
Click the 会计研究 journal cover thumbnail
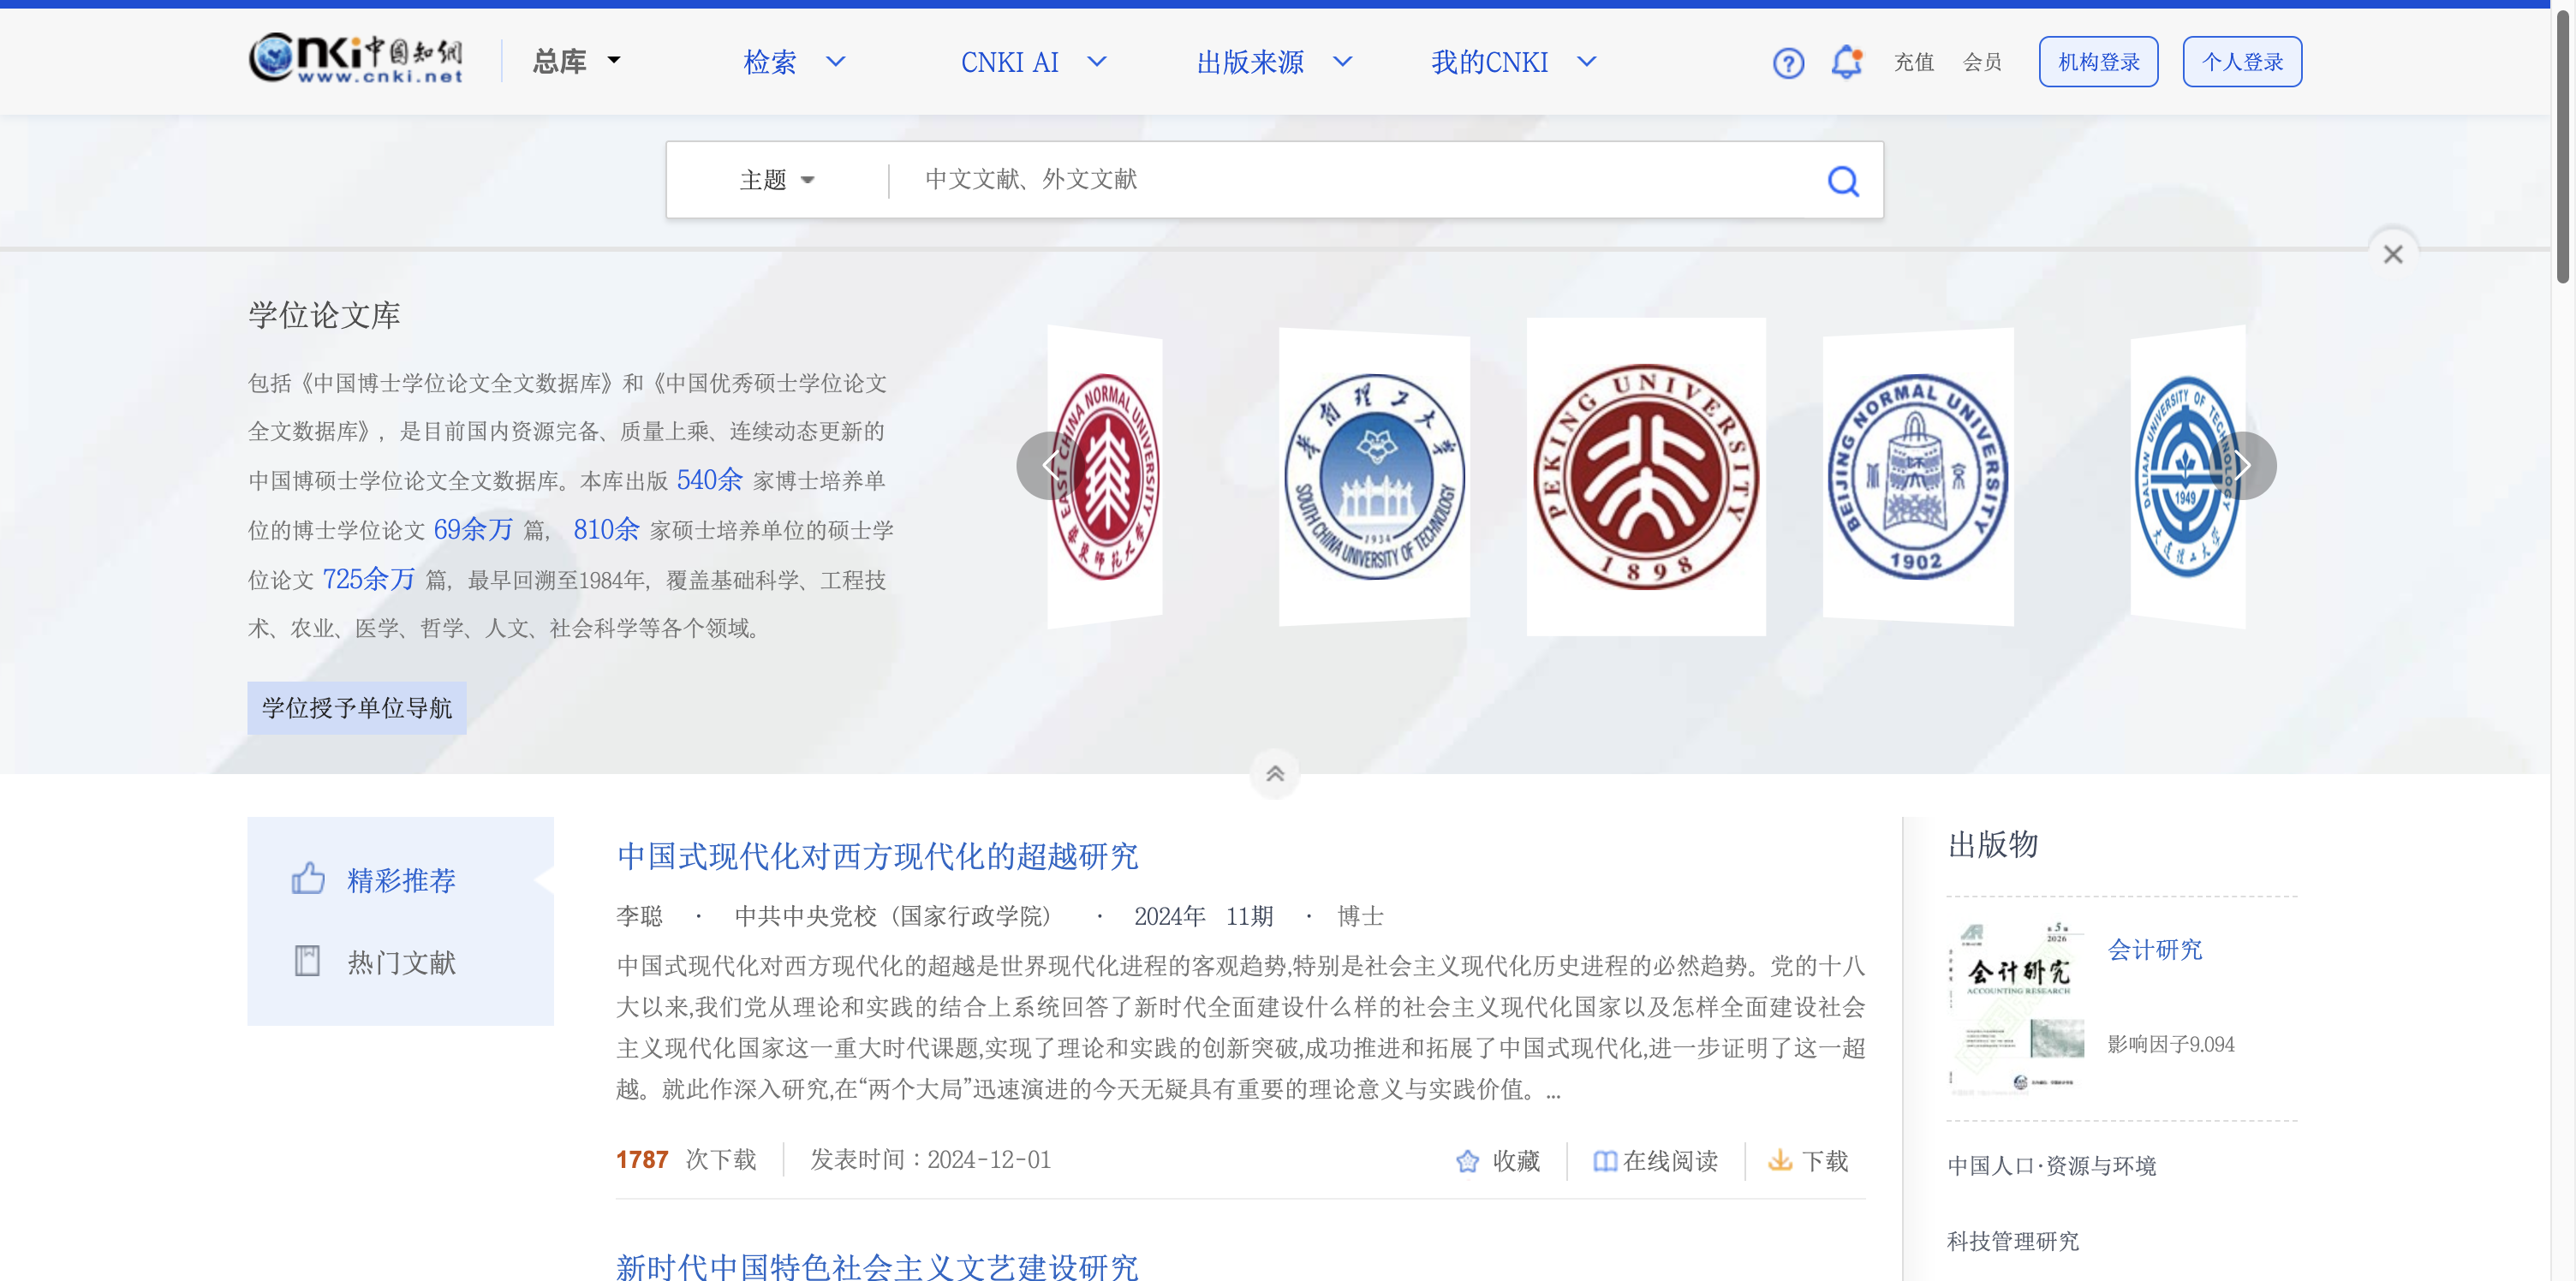[2017, 1009]
